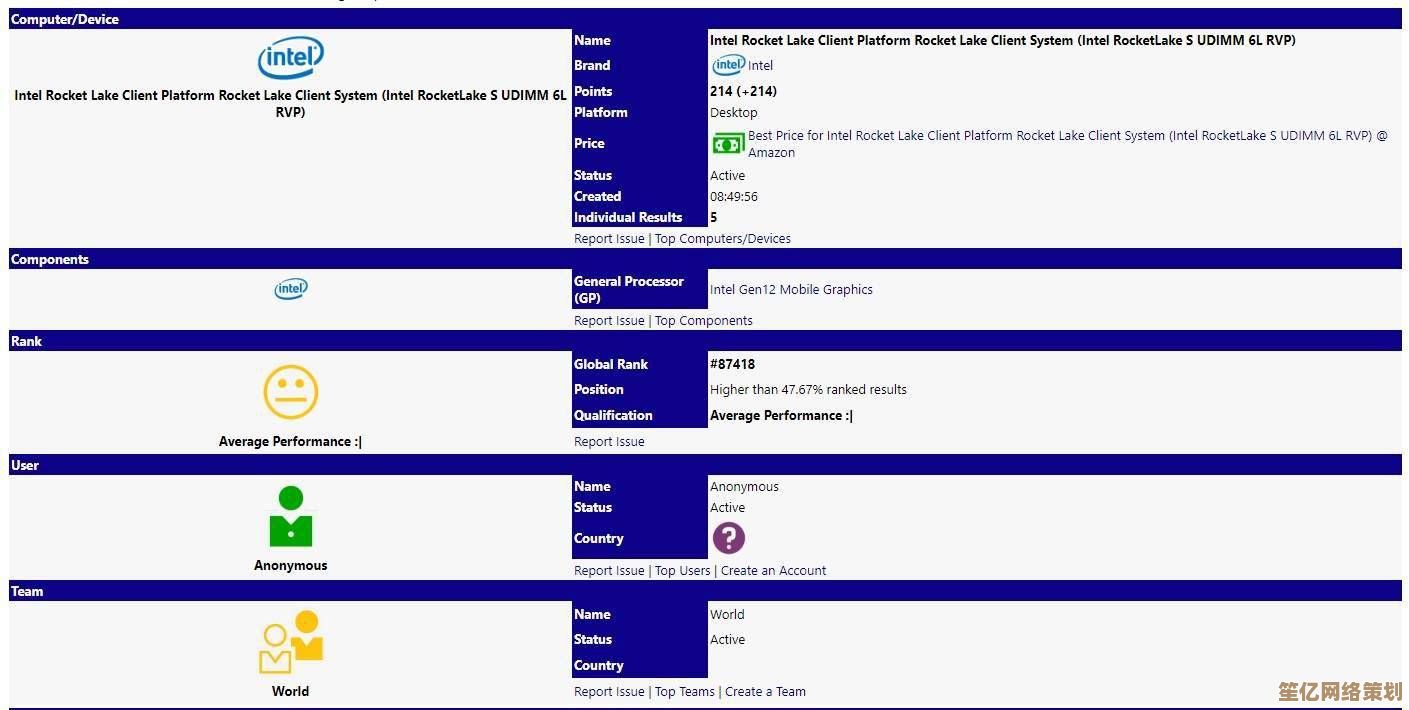Open Create a Team link
Viewport: 1409px width, 710px height.
point(765,692)
